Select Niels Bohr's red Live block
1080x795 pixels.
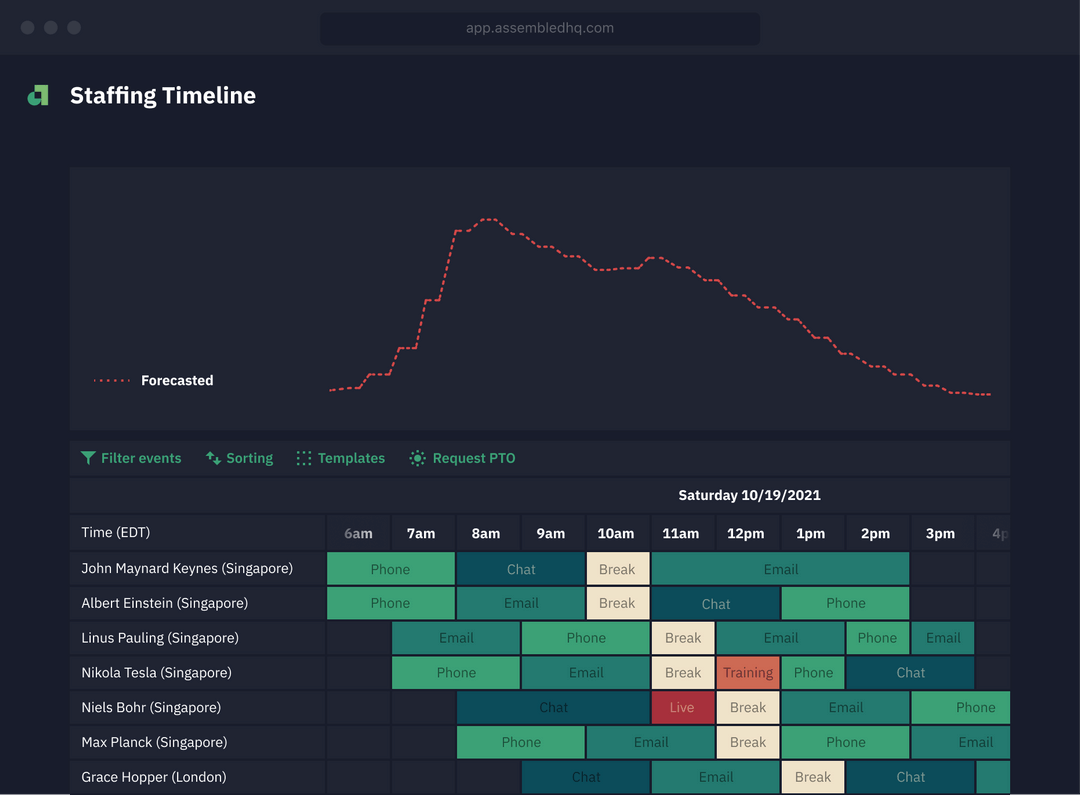tap(683, 707)
